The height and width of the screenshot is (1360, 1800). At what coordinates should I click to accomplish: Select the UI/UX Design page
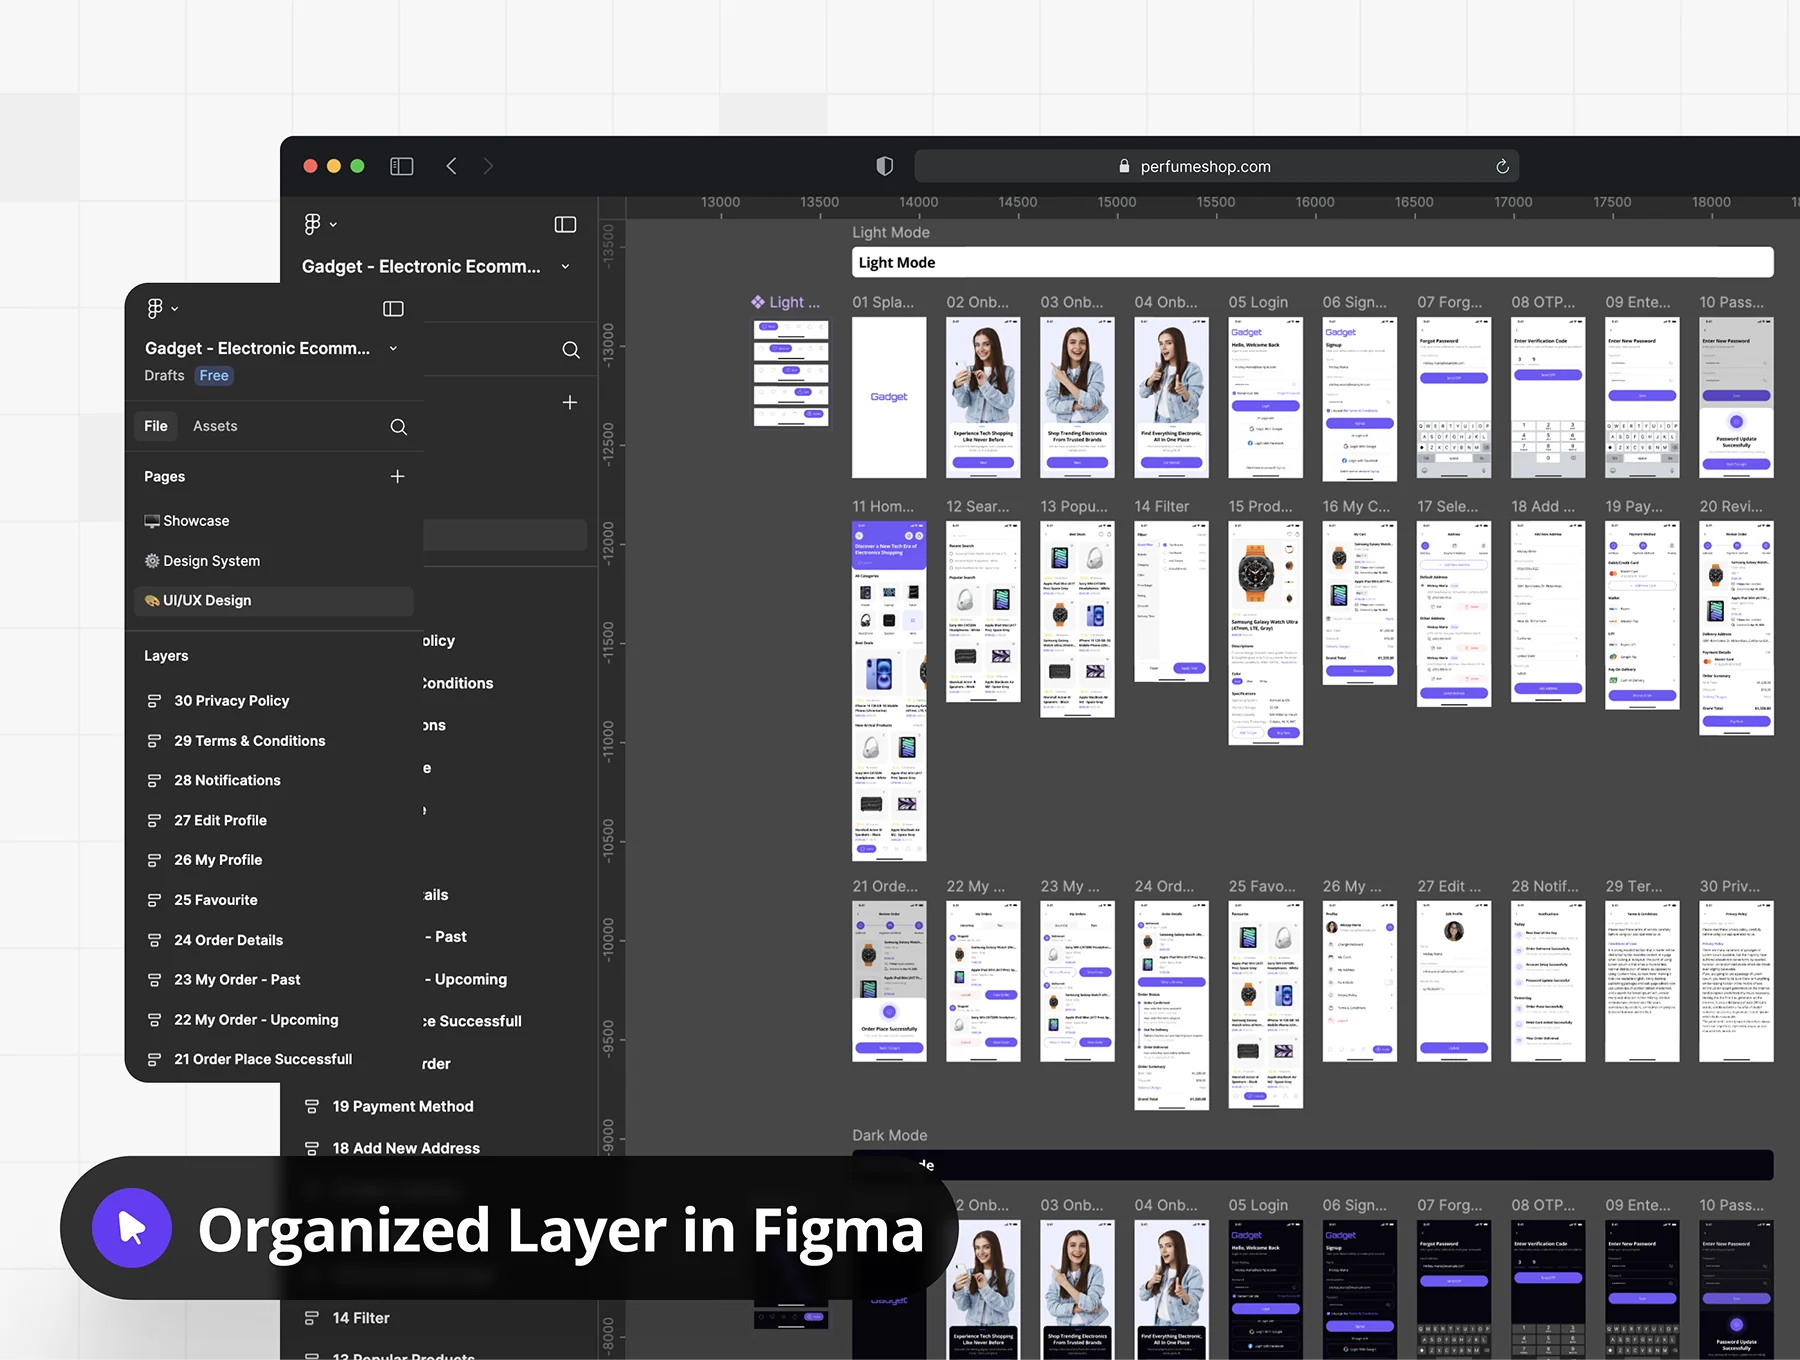click(273, 601)
